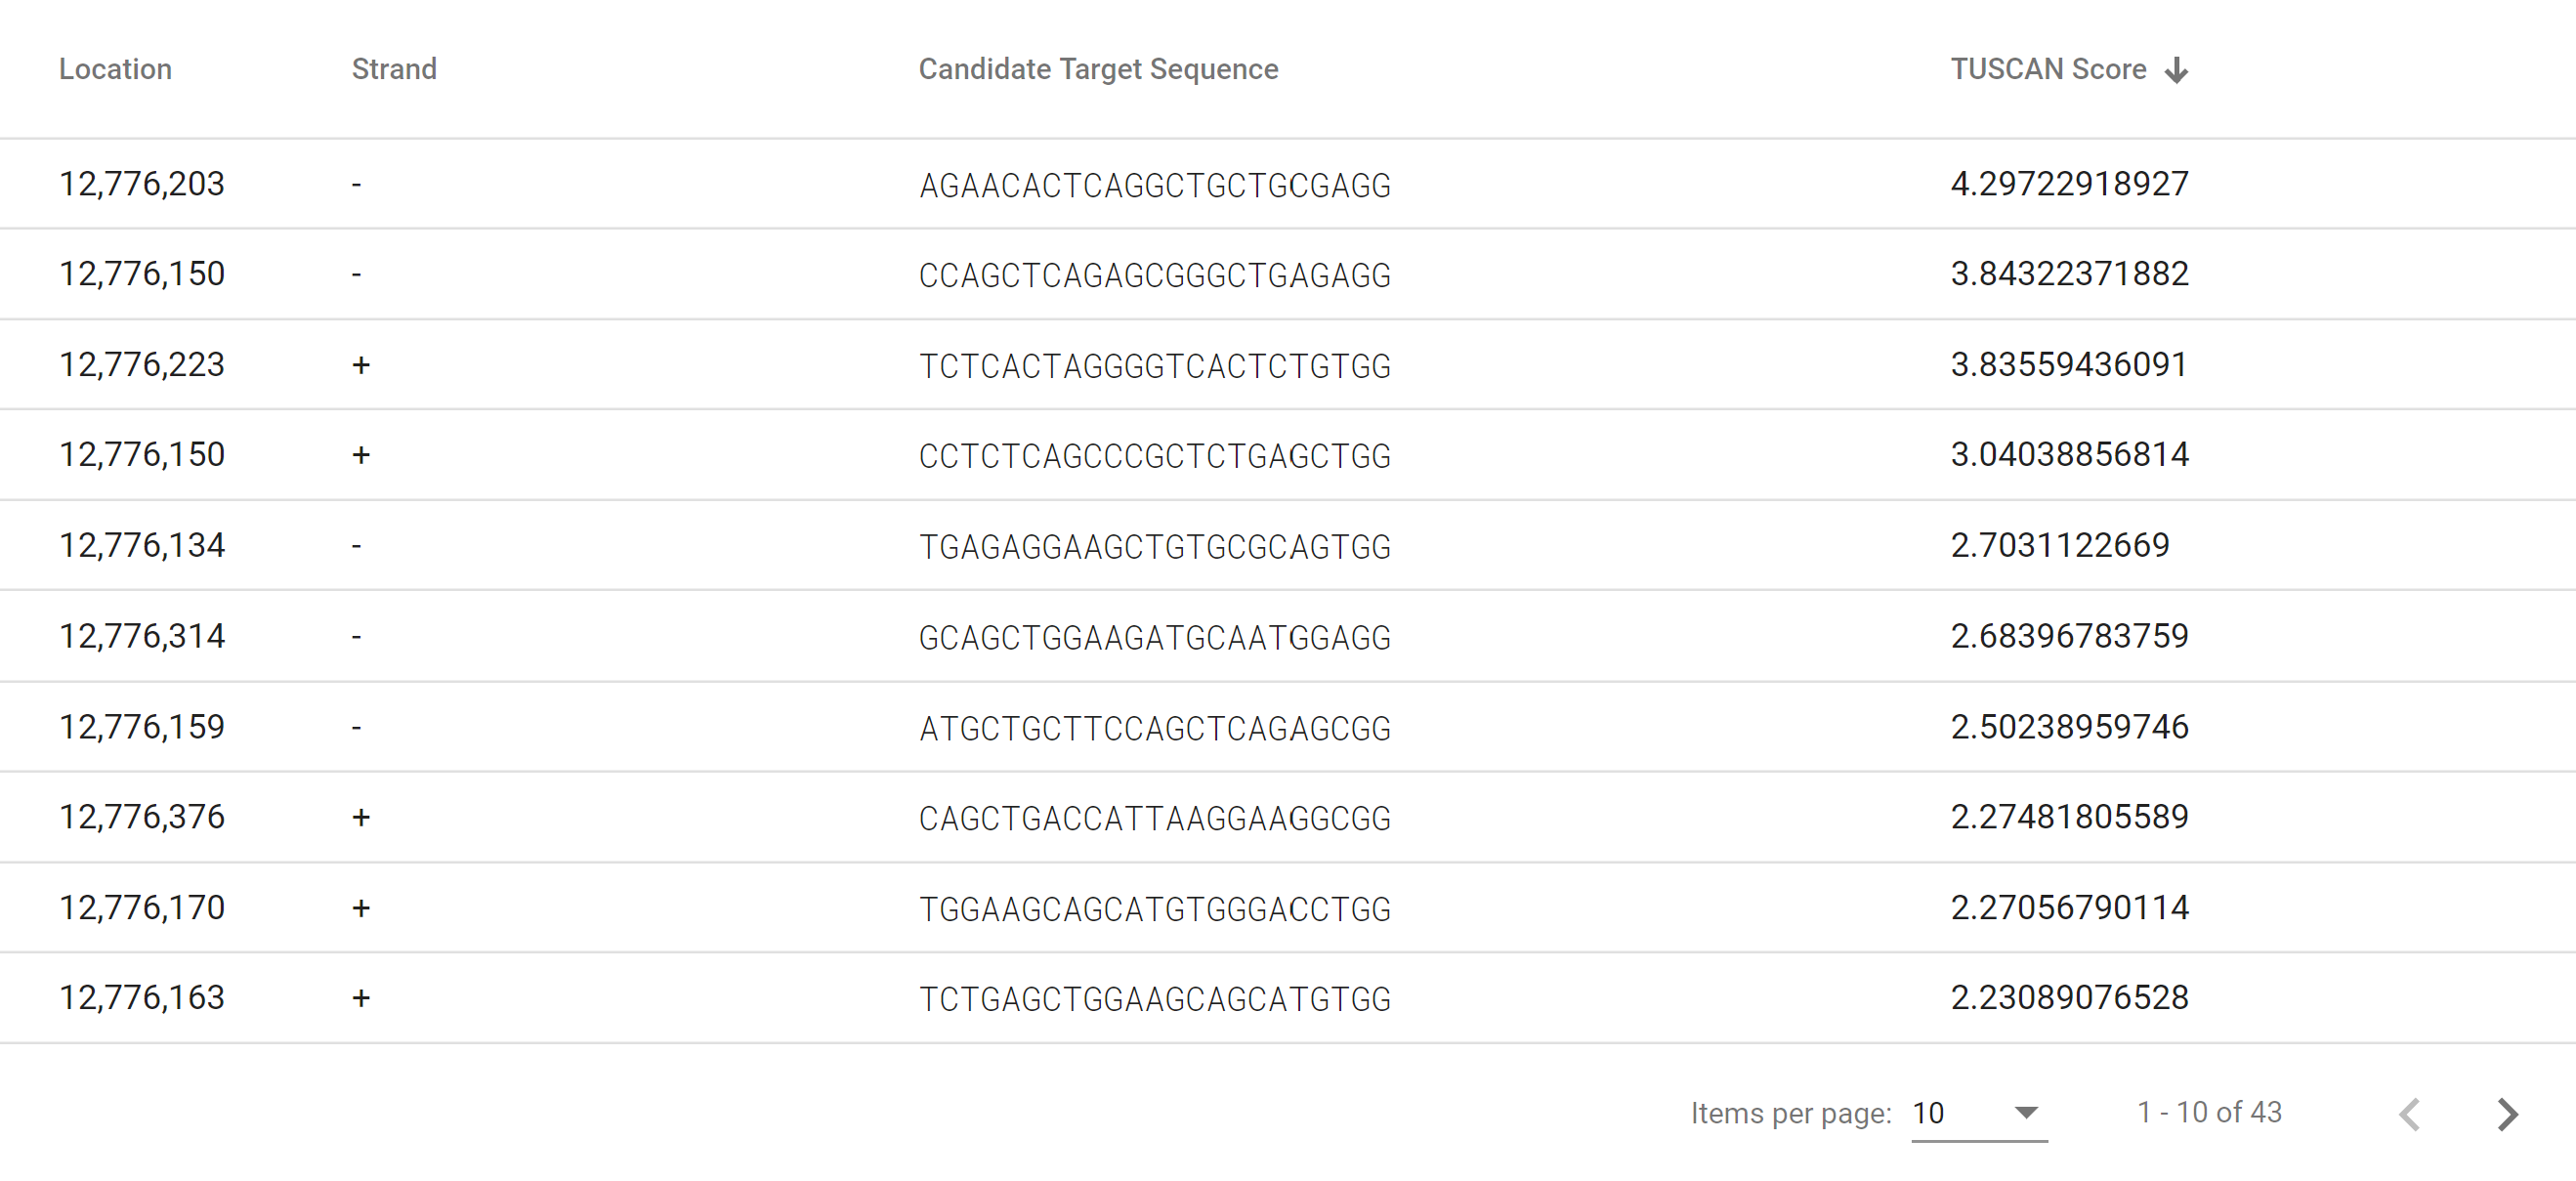The height and width of the screenshot is (1181, 2576).
Task: Select the row with location 12,776,223
Action: pyautogui.click(x=142, y=365)
